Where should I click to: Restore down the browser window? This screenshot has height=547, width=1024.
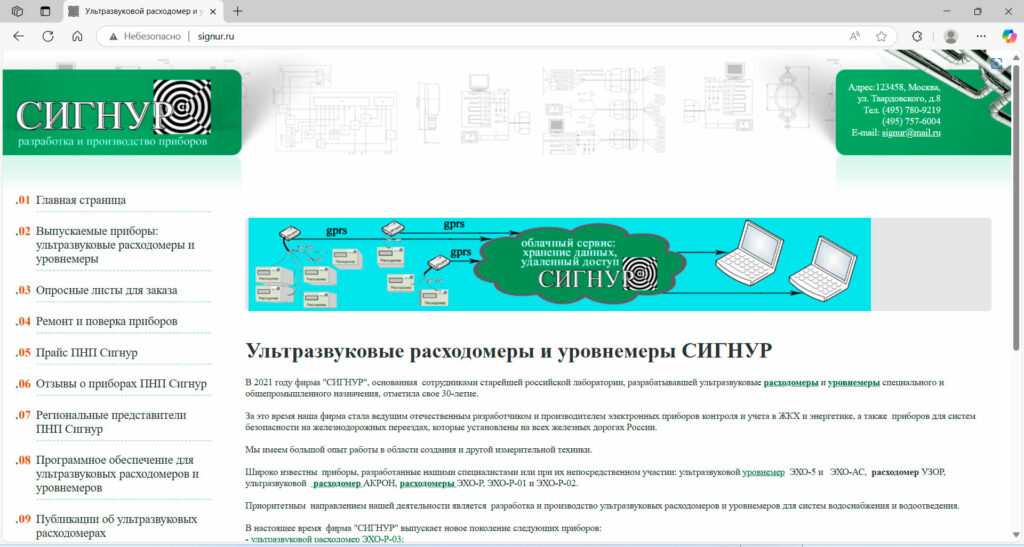click(978, 11)
